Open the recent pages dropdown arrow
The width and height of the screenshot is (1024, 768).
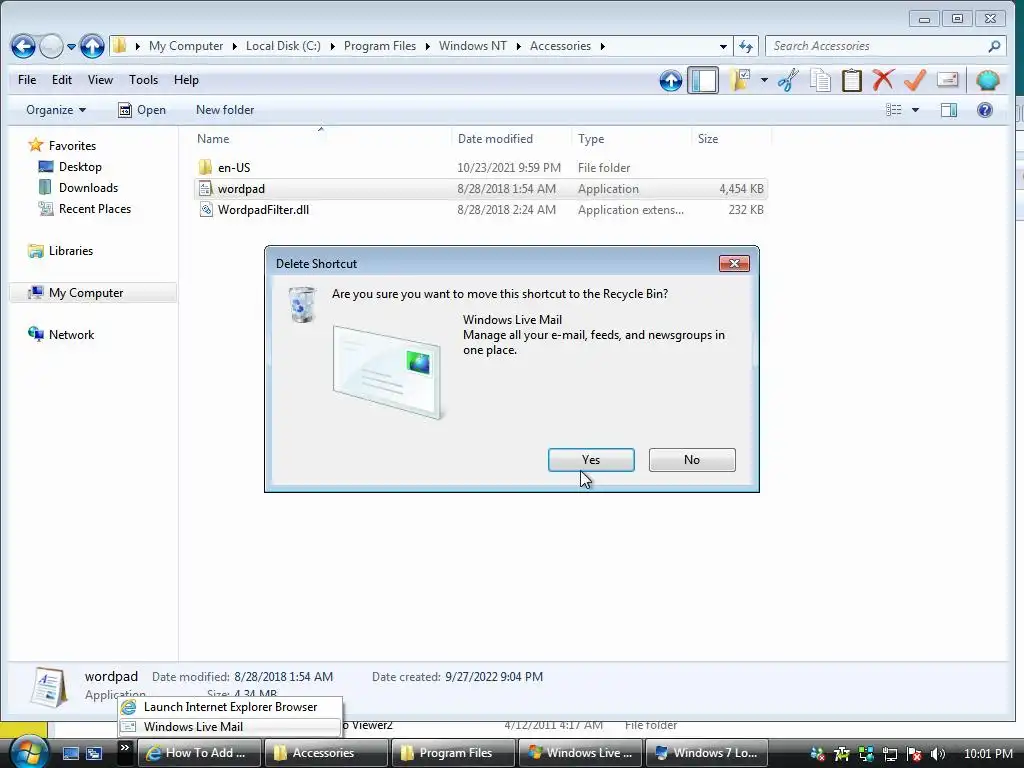pyautogui.click(x=71, y=46)
